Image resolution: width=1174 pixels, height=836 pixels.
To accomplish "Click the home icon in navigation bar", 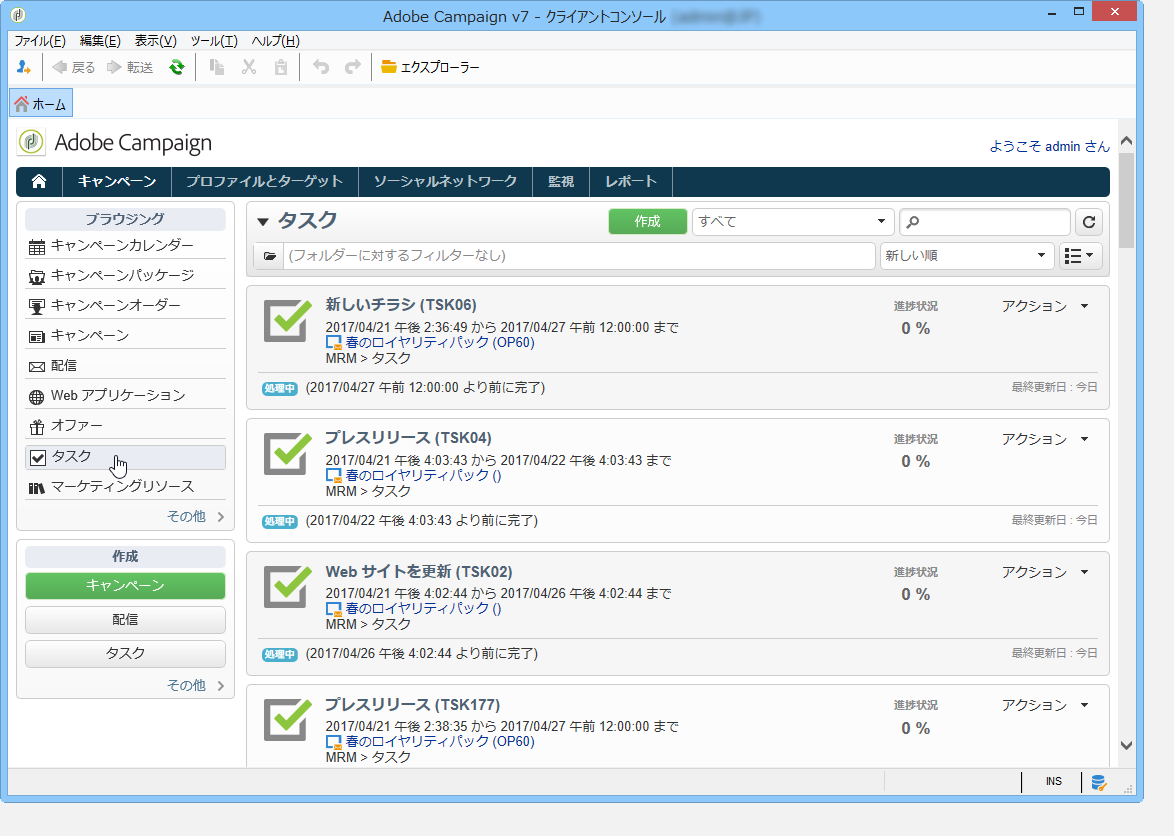I will 39,181.
